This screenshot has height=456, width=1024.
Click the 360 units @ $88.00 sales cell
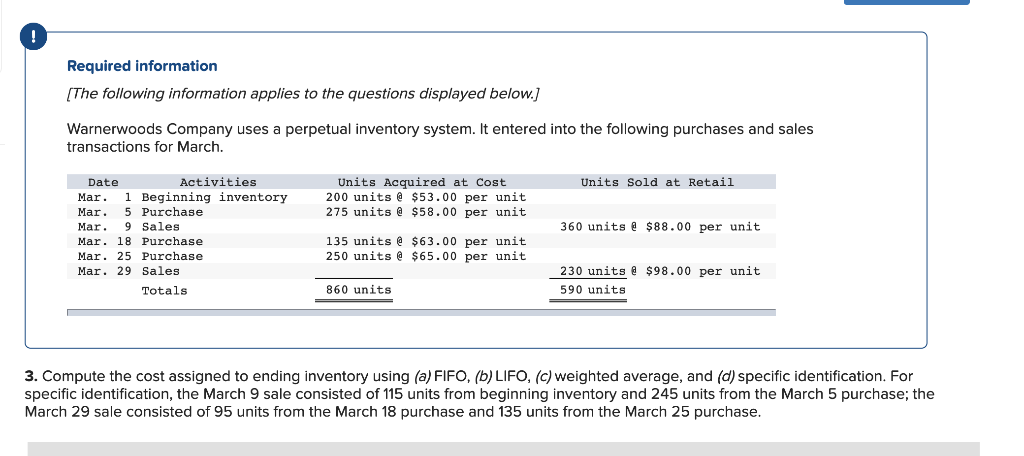pos(660,227)
